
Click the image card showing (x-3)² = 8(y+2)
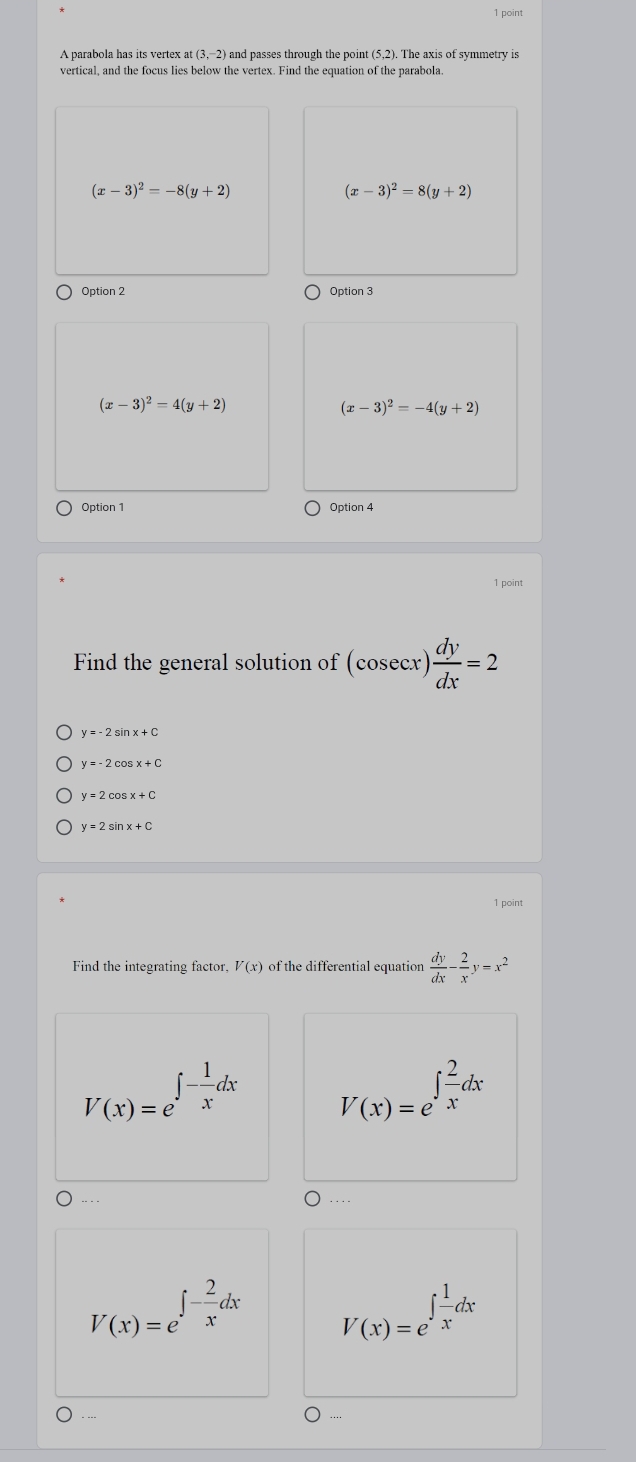pos(410,190)
